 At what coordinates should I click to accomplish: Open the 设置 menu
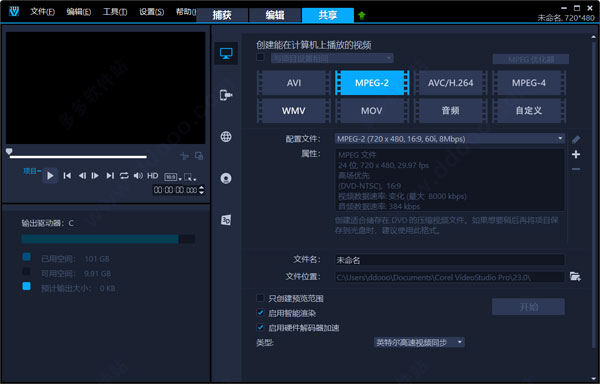[x=152, y=12]
